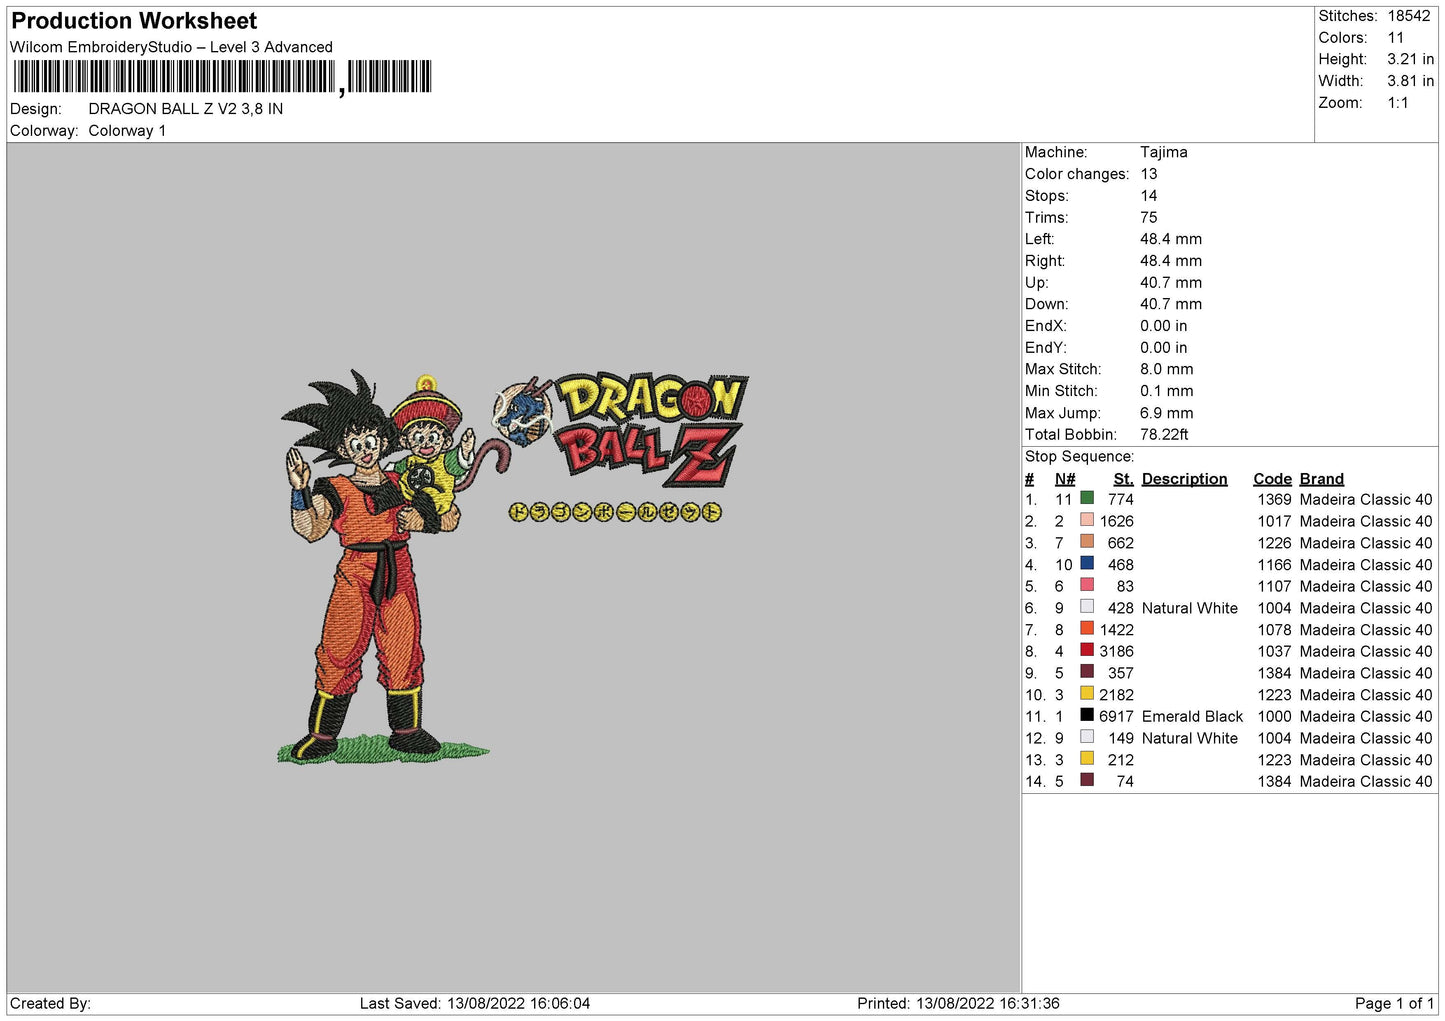Select the maroon swatch with 74 stitches

point(1087,780)
